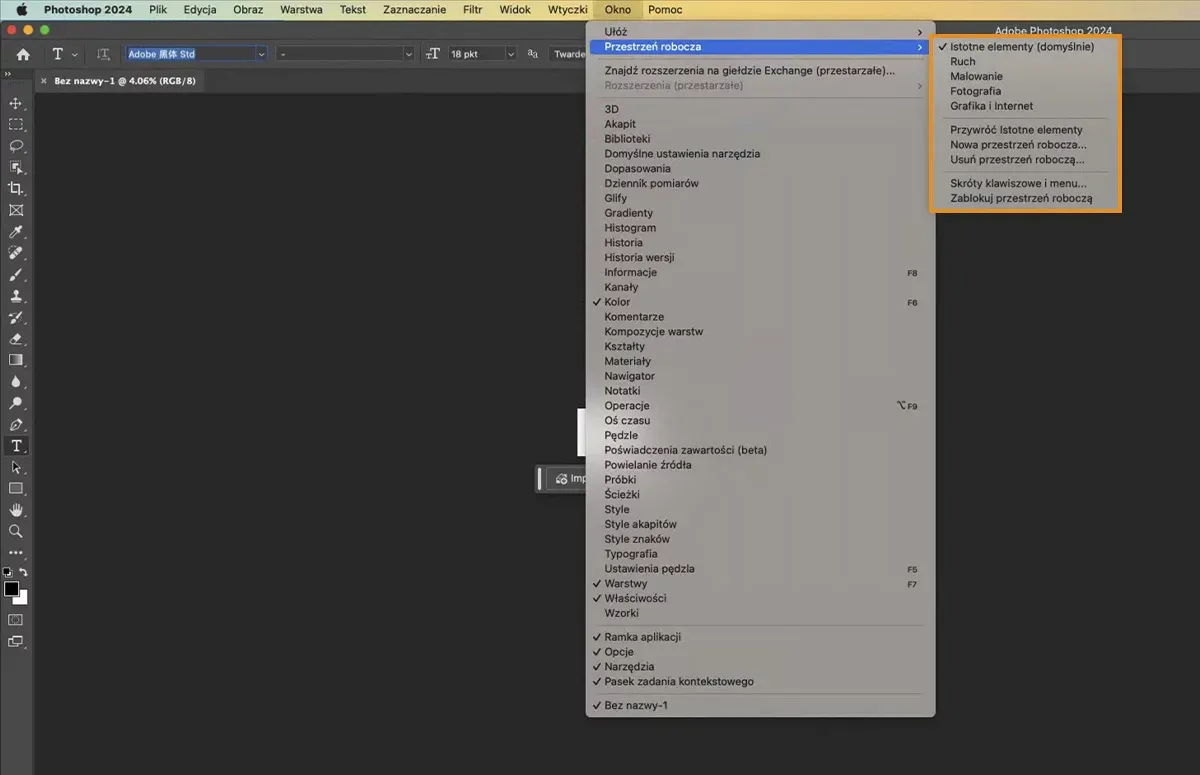Select the Hand tool
This screenshot has height=775, width=1200.
[16, 510]
